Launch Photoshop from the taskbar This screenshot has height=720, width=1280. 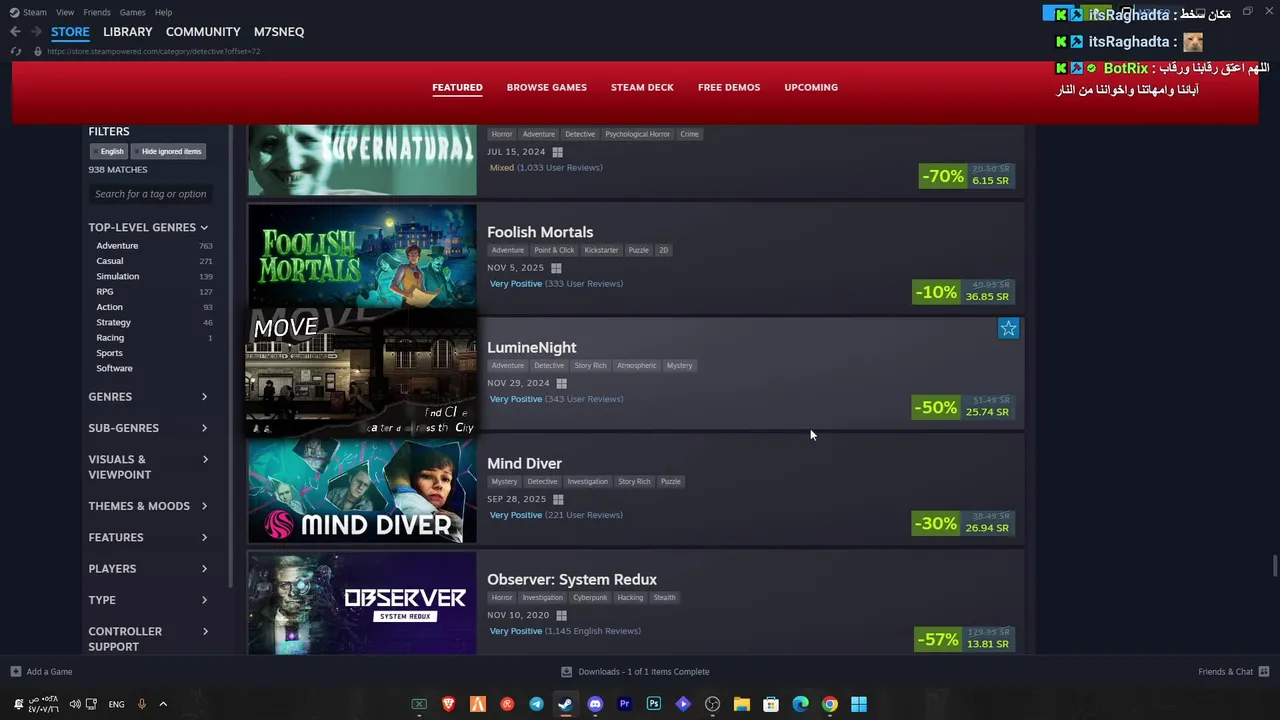coord(654,704)
